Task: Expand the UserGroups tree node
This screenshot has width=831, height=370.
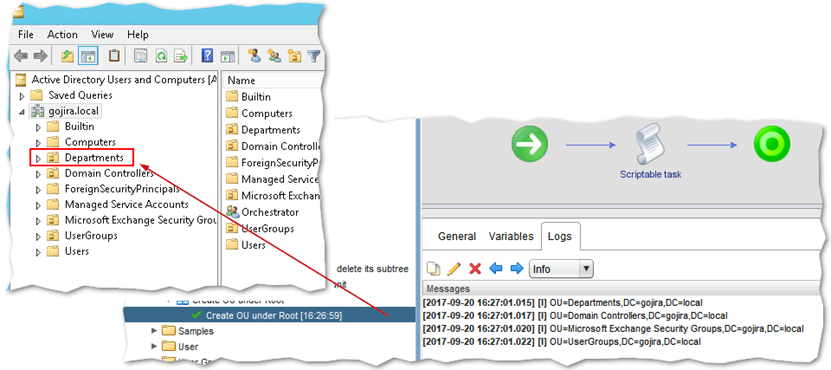Action: pos(38,236)
